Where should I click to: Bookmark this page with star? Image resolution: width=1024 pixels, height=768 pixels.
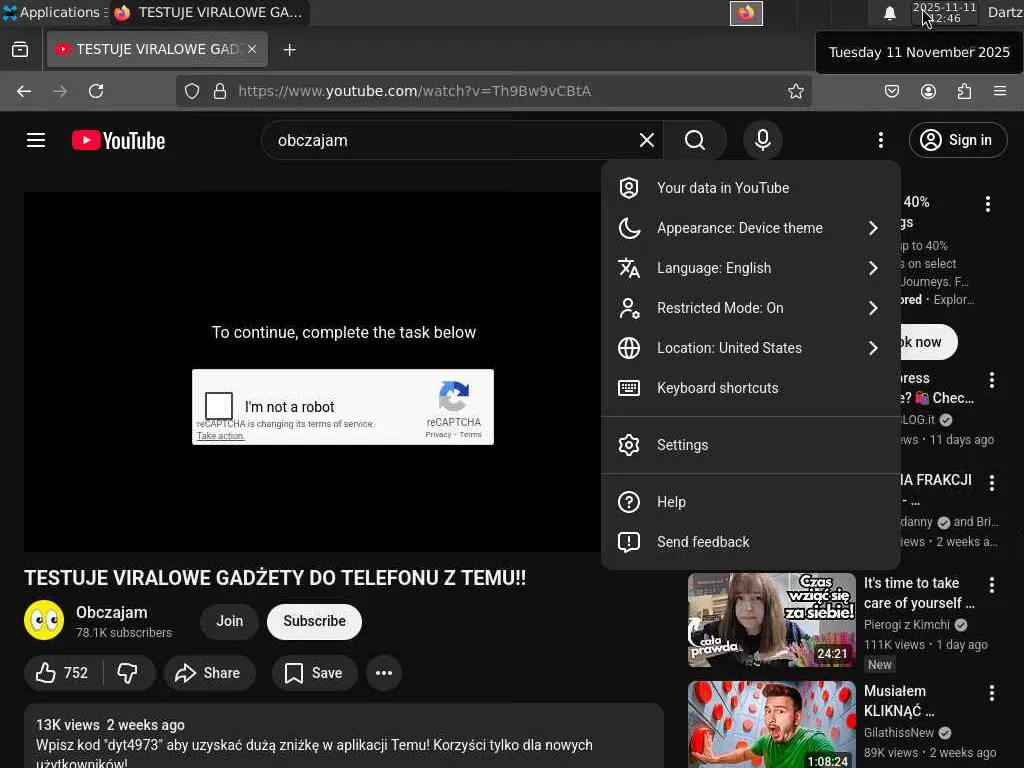click(795, 91)
